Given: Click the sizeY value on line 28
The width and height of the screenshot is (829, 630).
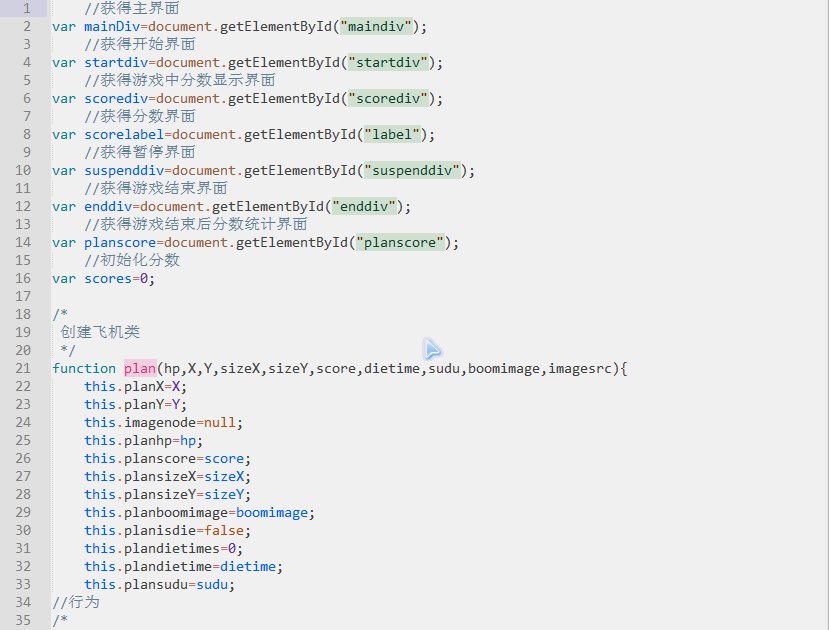Looking at the screenshot, I should 224,495.
